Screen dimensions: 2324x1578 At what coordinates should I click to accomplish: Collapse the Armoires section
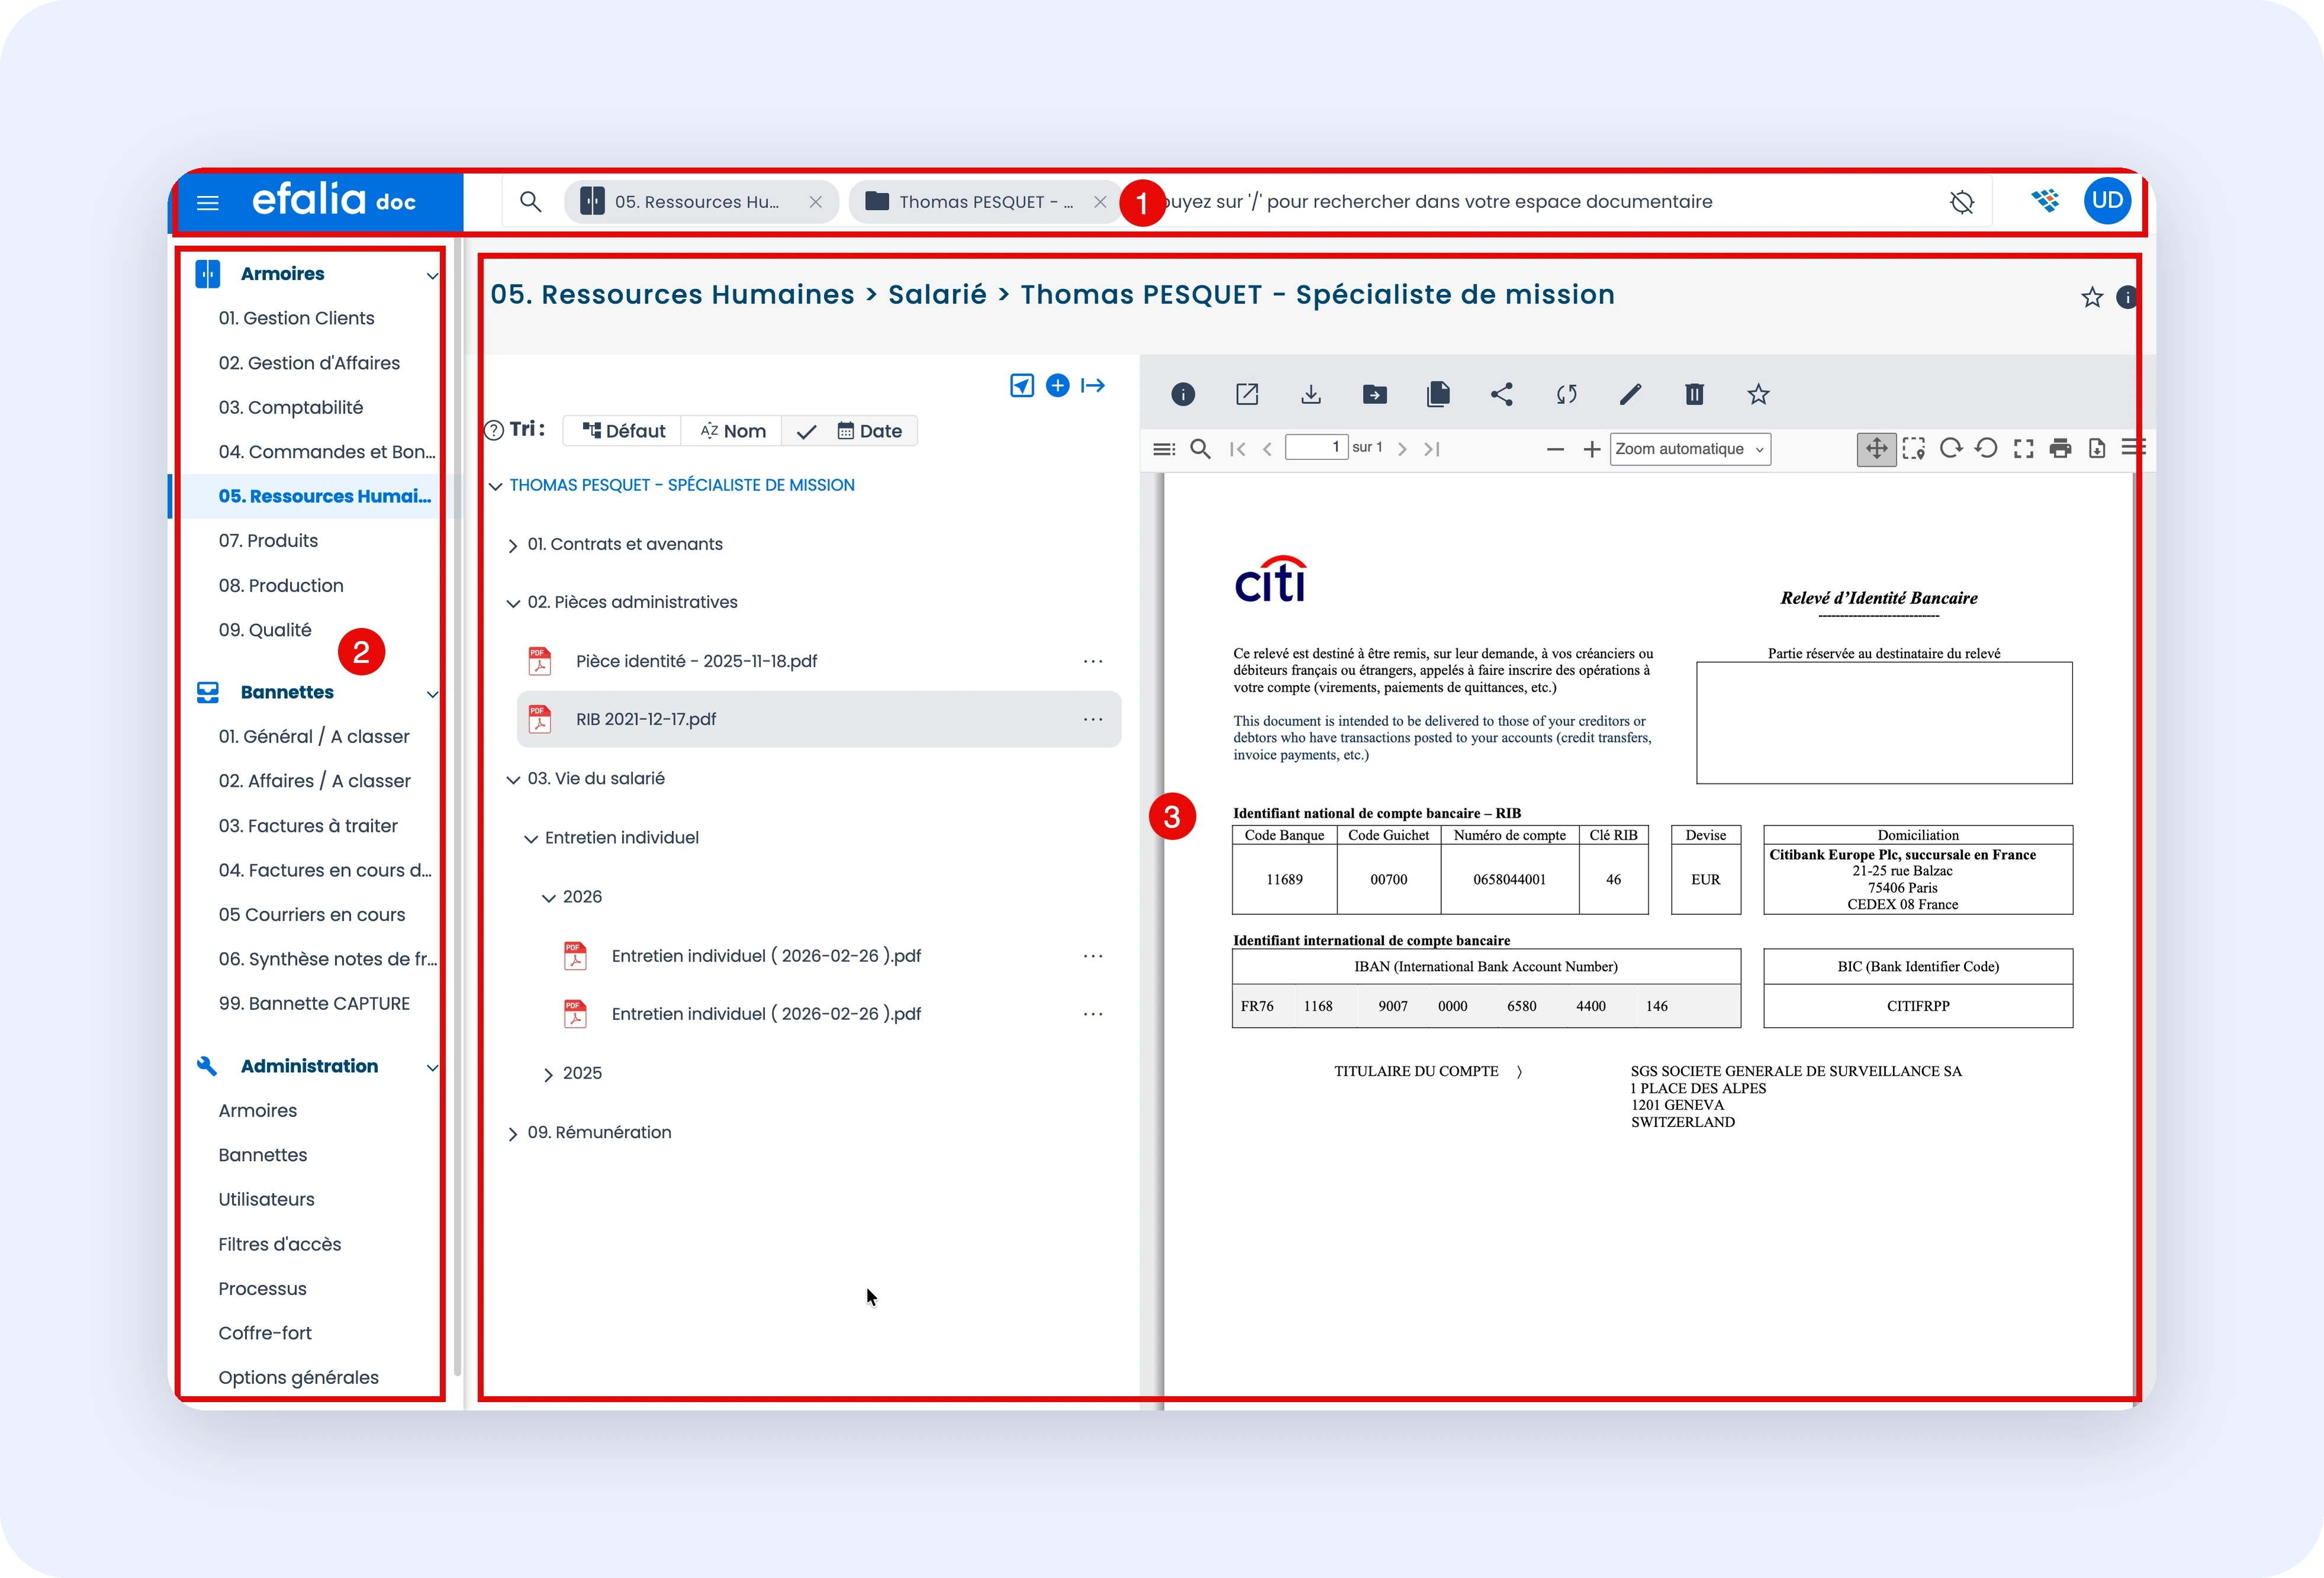(x=432, y=276)
